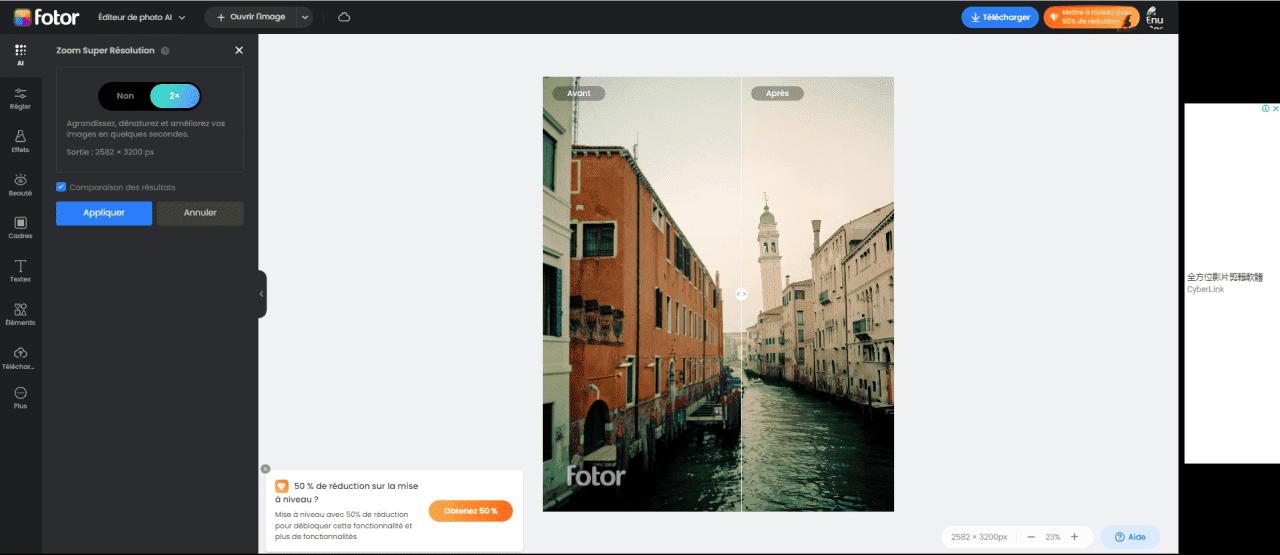Open the Beauté tools panel
1280x555 pixels.
pyautogui.click(x=20, y=184)
